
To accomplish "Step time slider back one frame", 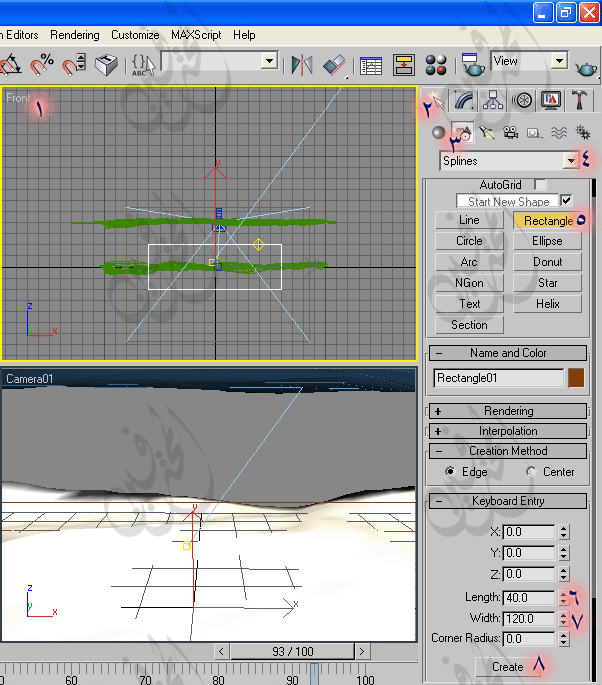I will [x=221, y=652].
